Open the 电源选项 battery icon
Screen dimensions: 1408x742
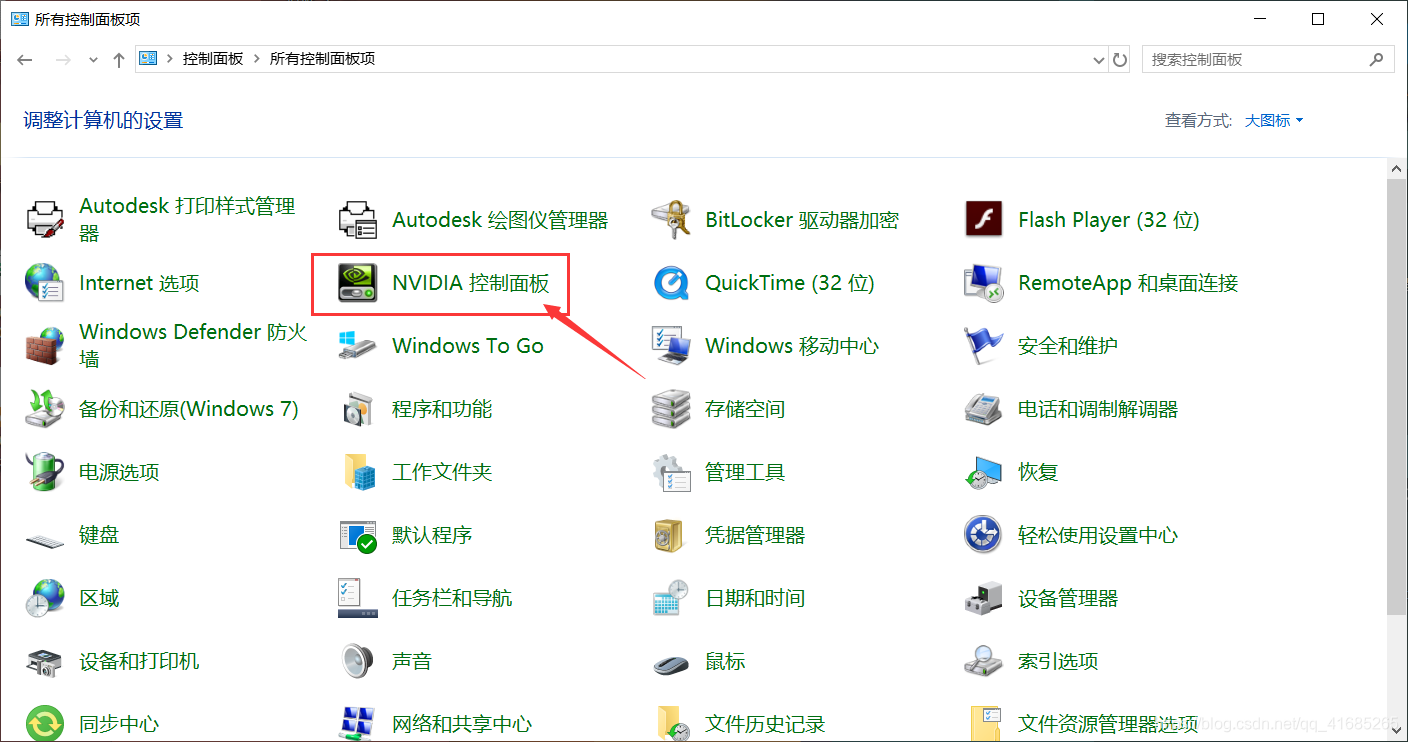point(45,472)
